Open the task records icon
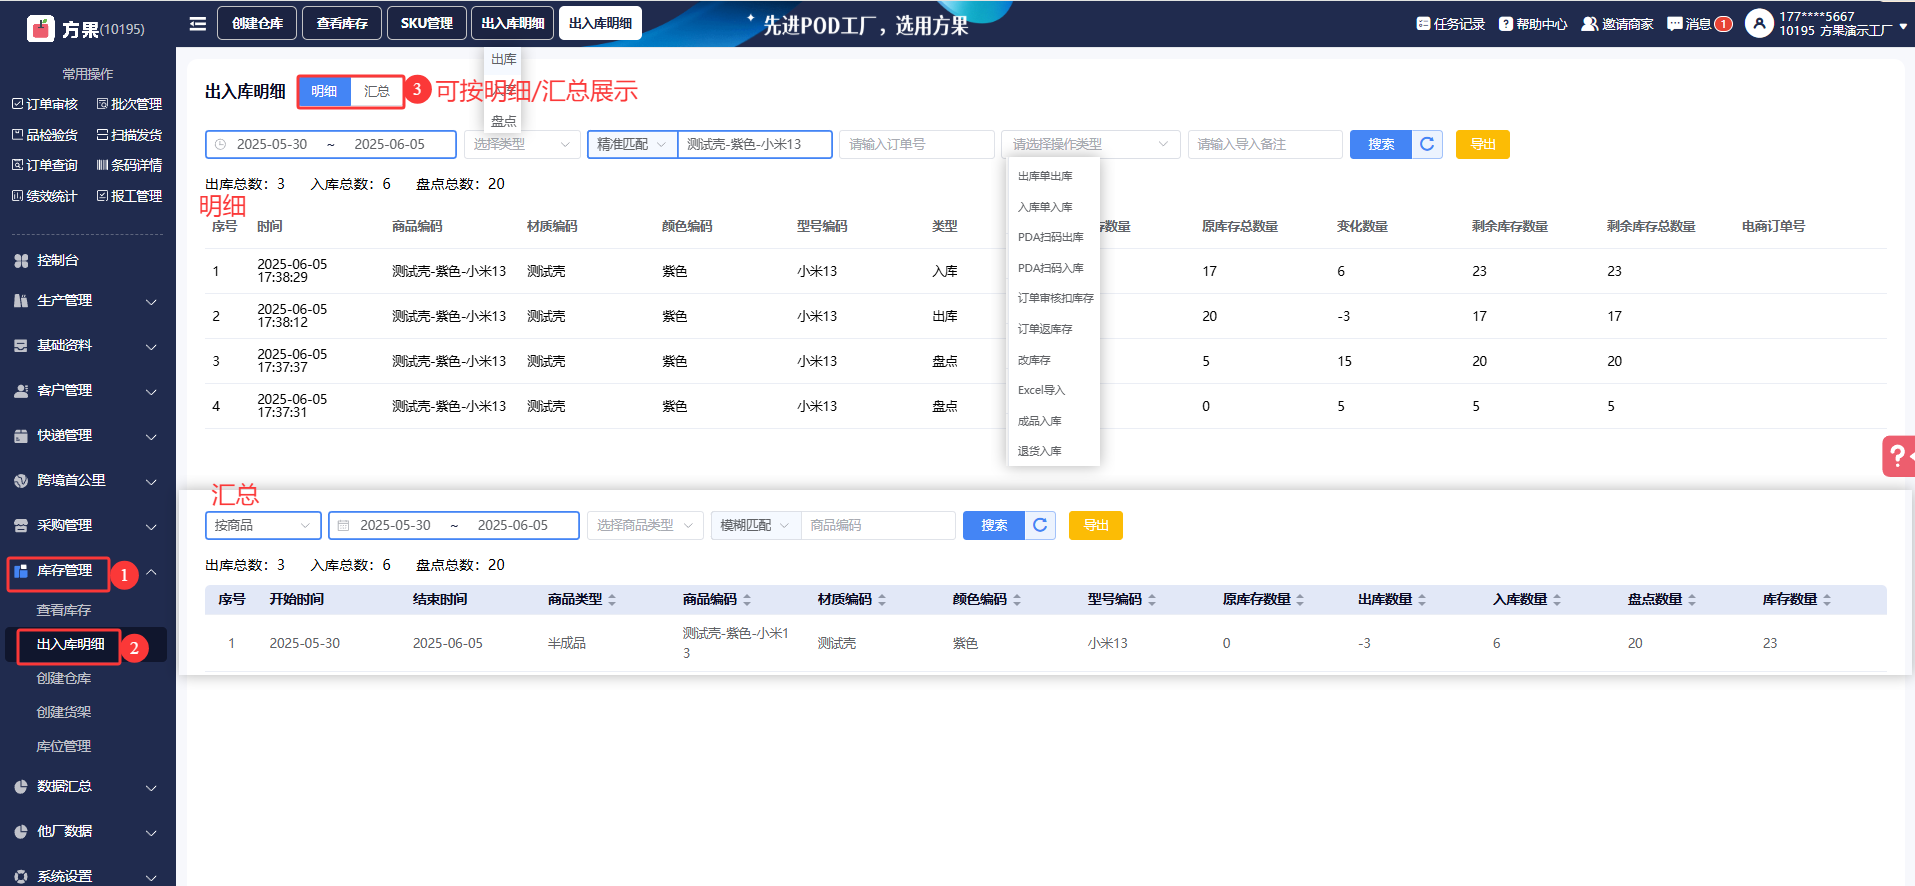 [1423, 24]
